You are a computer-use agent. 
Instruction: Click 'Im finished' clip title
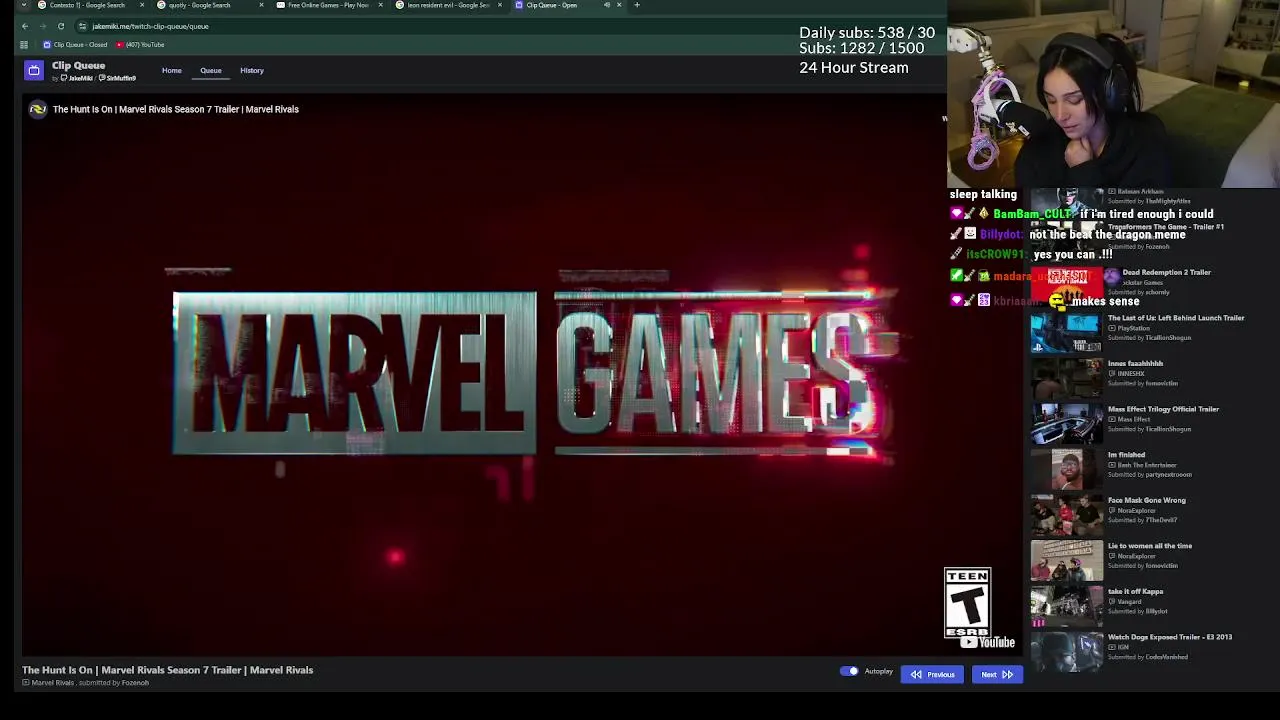tap(1126, 455)
